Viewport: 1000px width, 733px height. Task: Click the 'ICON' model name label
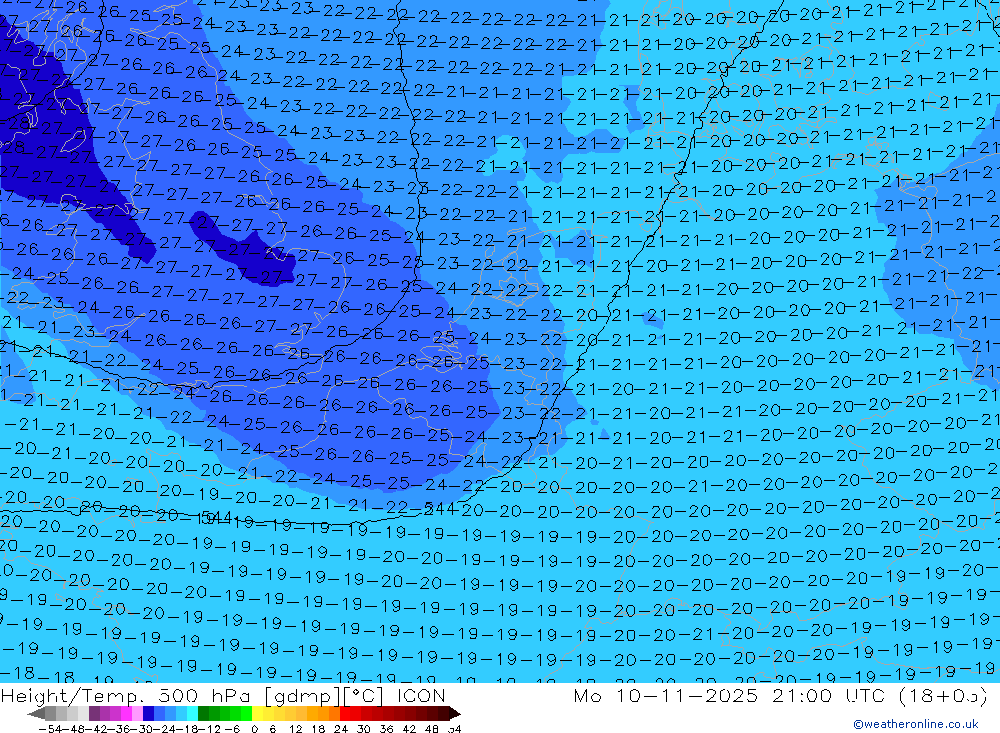(421, 695)
